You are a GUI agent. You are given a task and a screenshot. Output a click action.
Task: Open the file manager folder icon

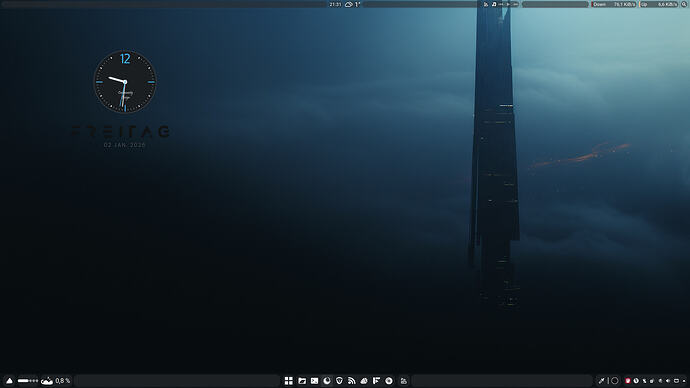(302, 381)
